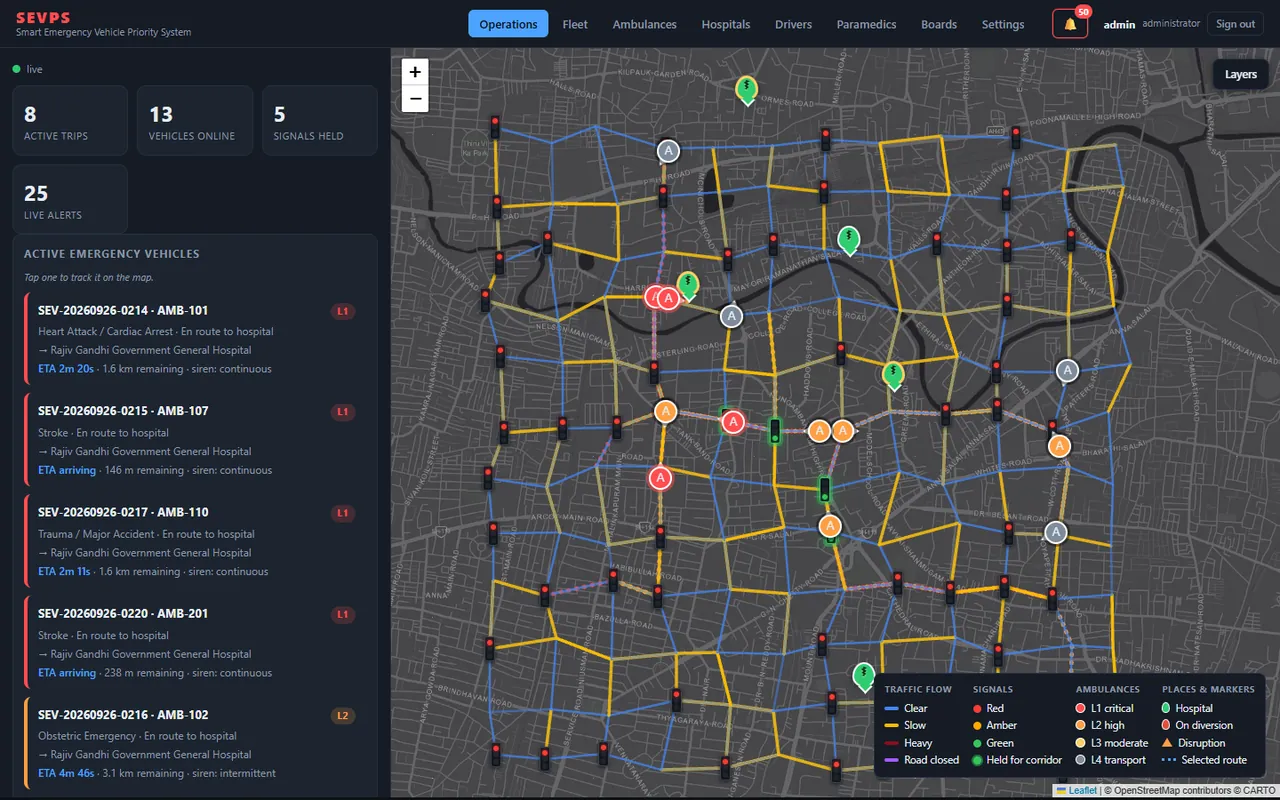The width and height of the screenshot is (1280, 800).
Task: Track the grey ambulance marker on College Road
Action: pos(731,316)
